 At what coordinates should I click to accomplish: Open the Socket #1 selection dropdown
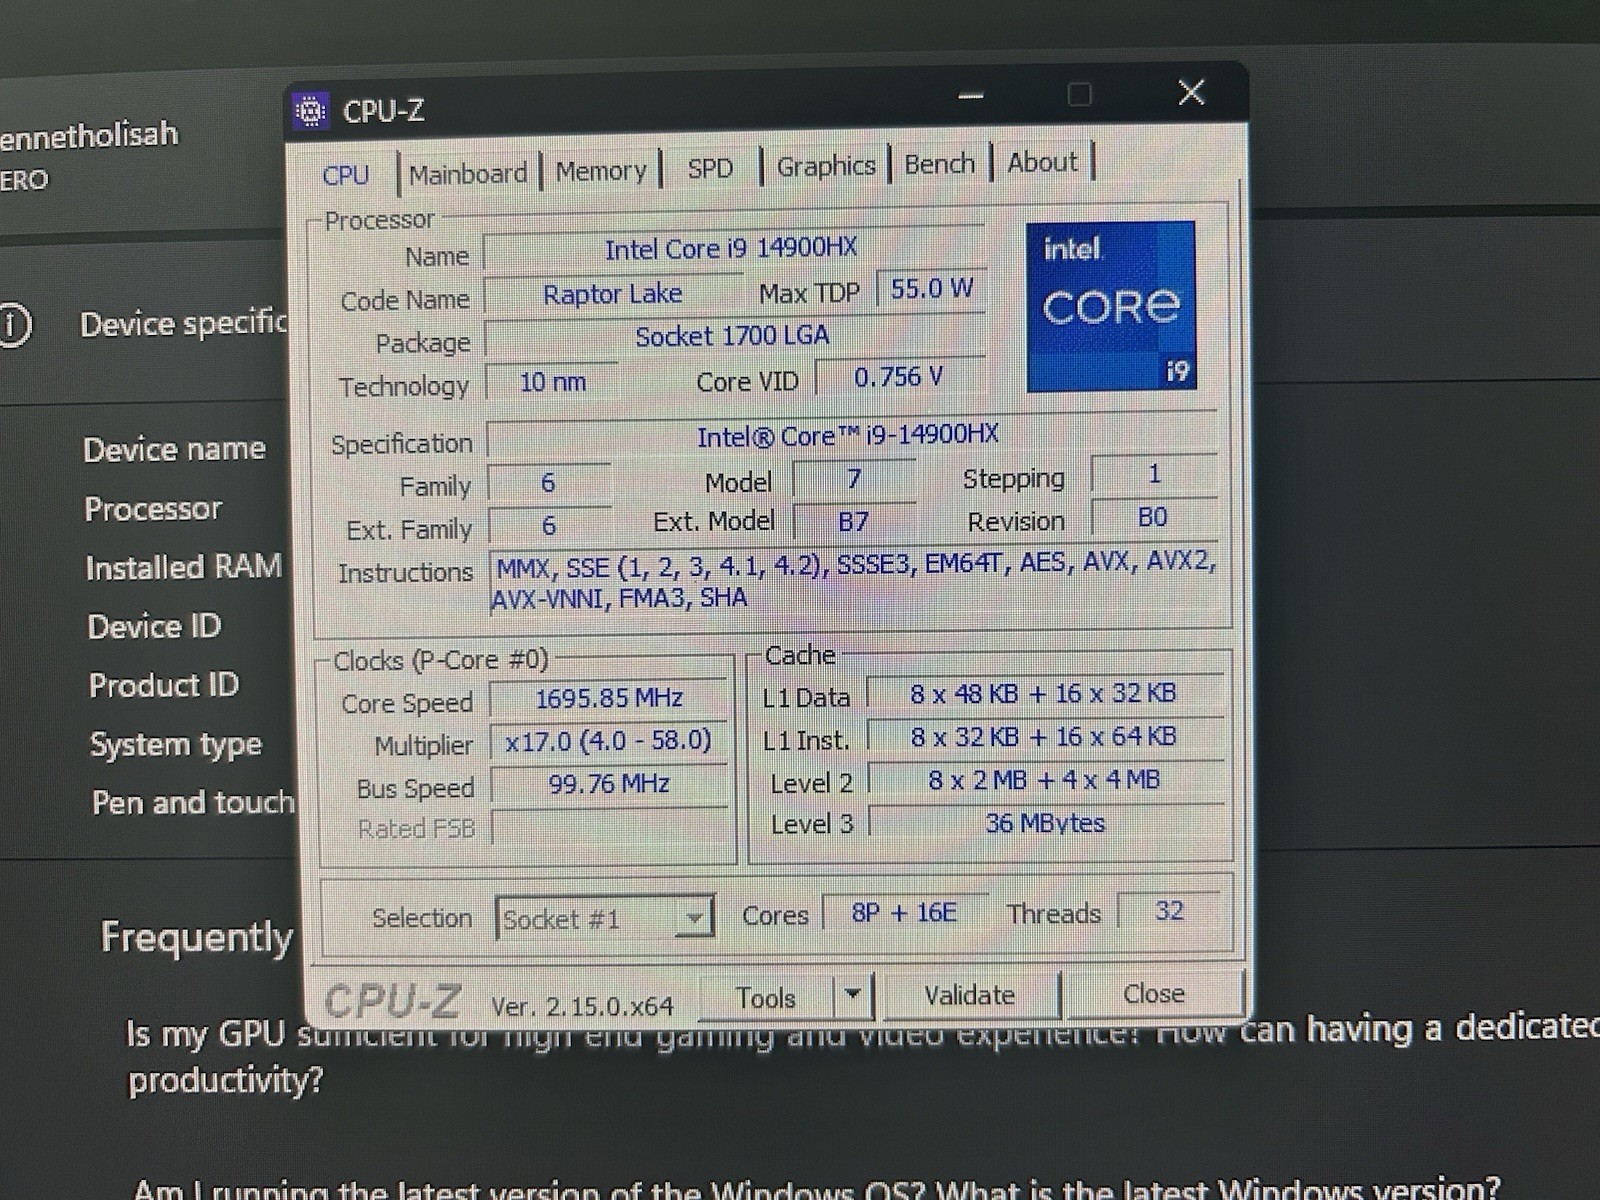[x=604, y=918]
